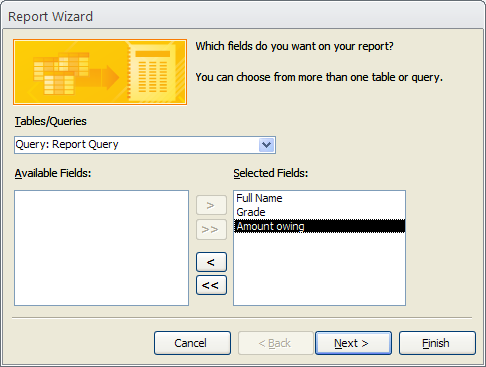
Task: Select the highlighted Amount owing field
Action: (x=319, y=226)
